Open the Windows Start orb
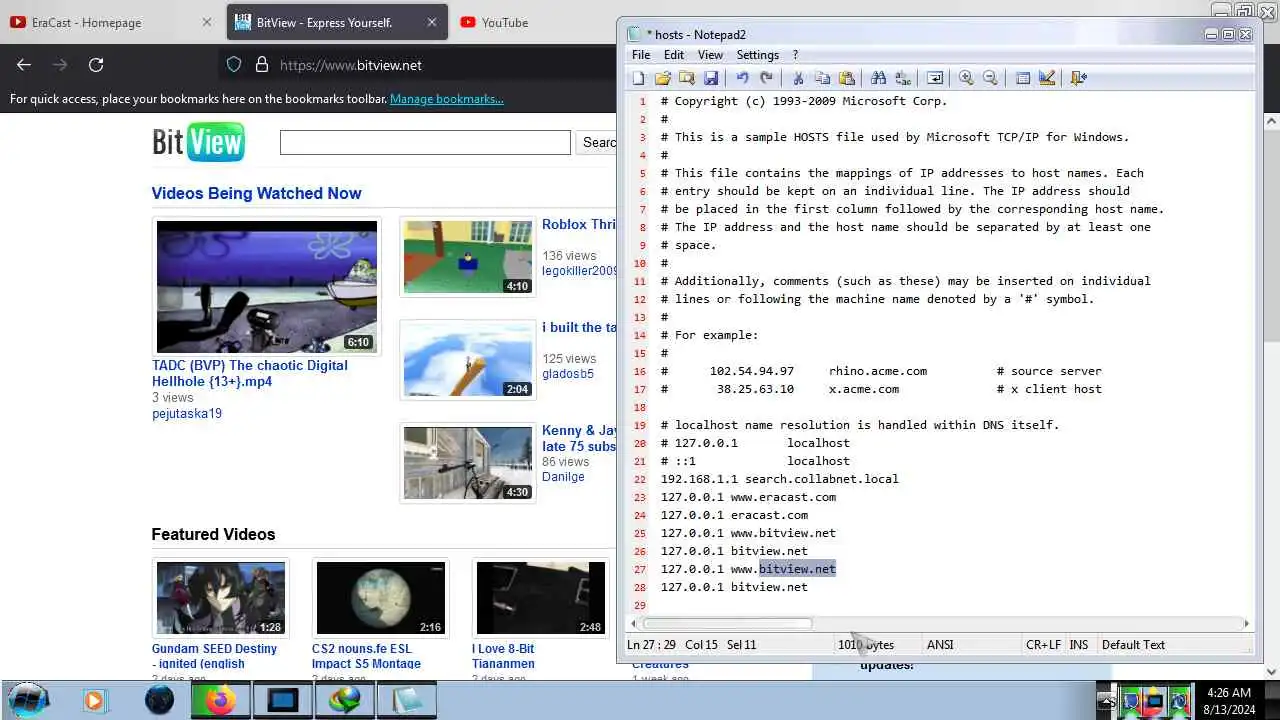Image resolution: width=1280 pixels, height=720 pixels. coord(27,700)
